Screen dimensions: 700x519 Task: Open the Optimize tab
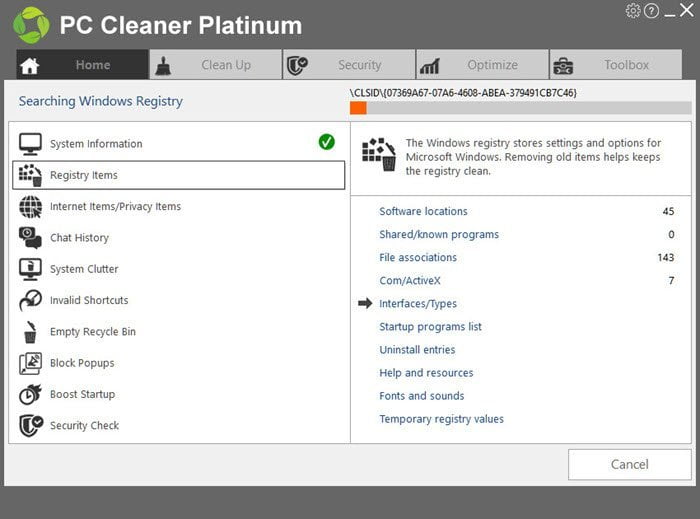(x=483, y=65)
